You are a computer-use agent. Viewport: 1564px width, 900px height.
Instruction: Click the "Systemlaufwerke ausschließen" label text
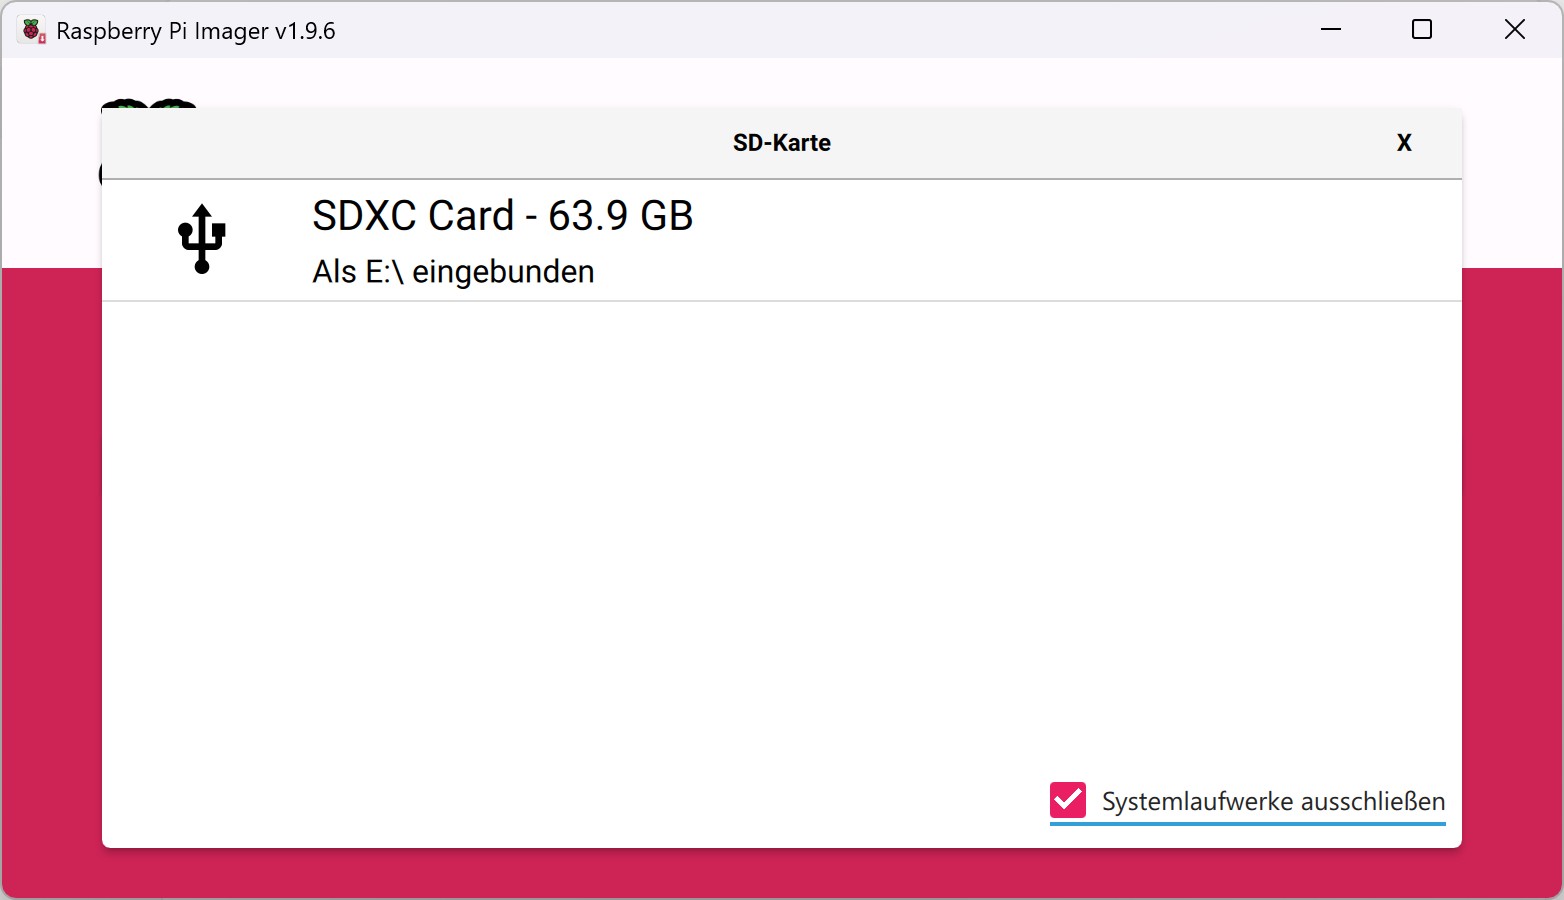(x=1273, y=801)
